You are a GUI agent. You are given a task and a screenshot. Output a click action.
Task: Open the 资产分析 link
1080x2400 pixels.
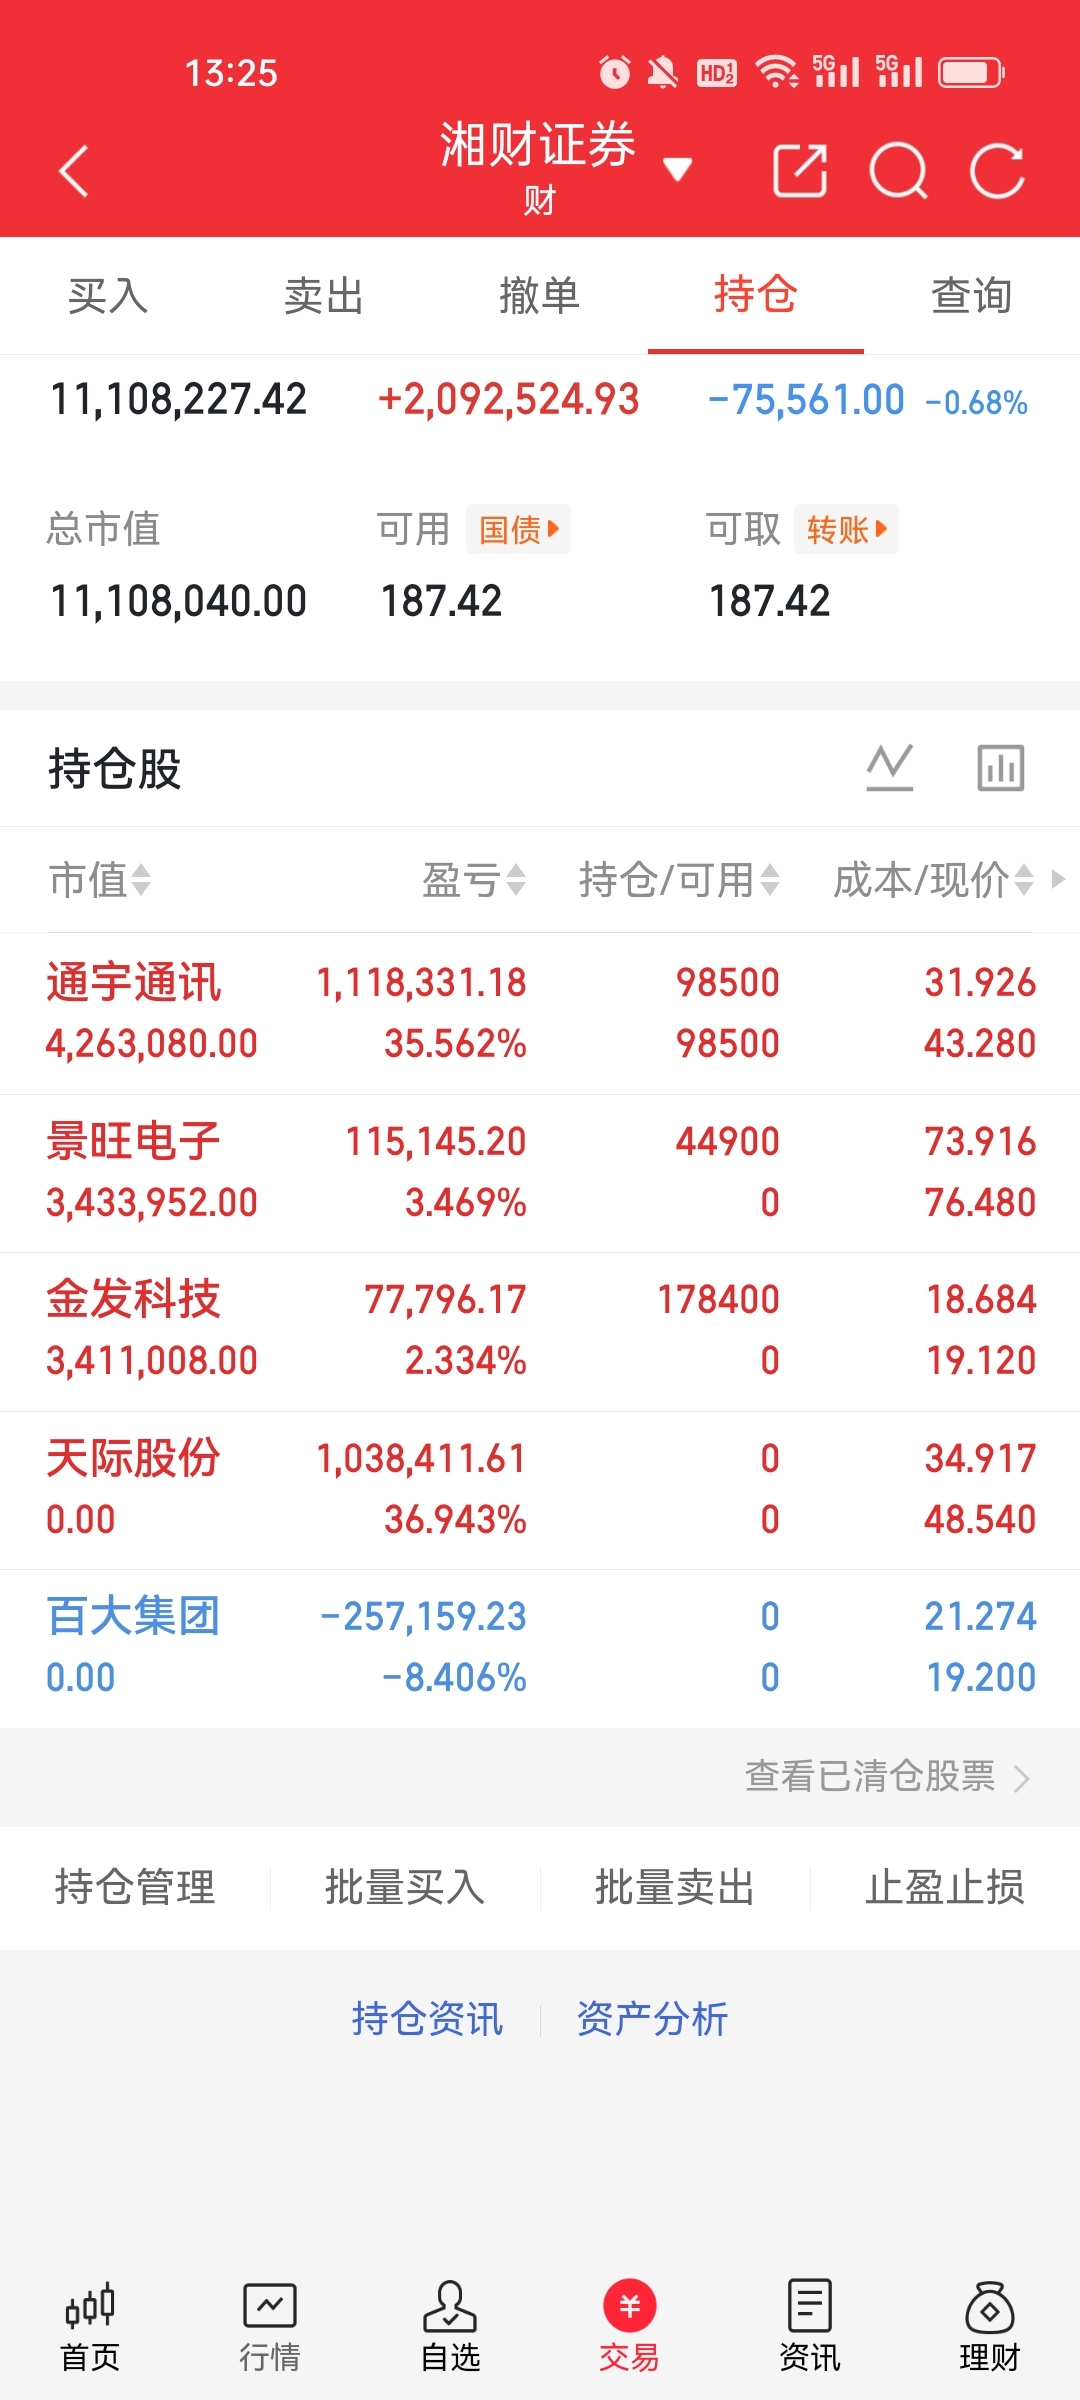652,2018
